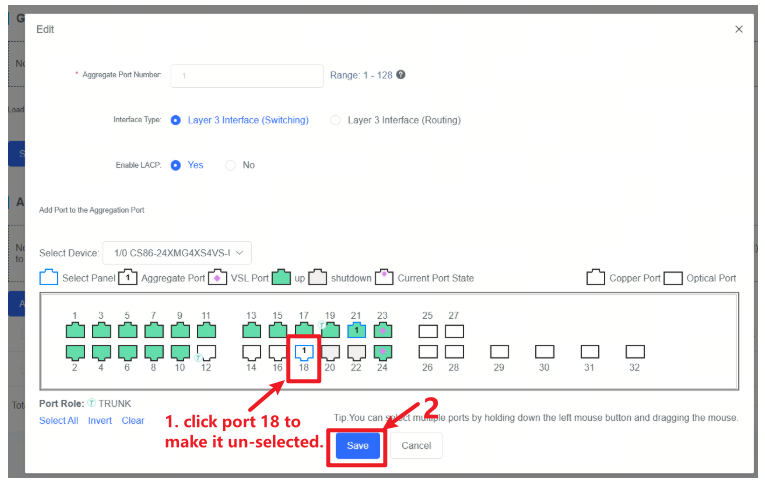Click the Invert link

100,420
